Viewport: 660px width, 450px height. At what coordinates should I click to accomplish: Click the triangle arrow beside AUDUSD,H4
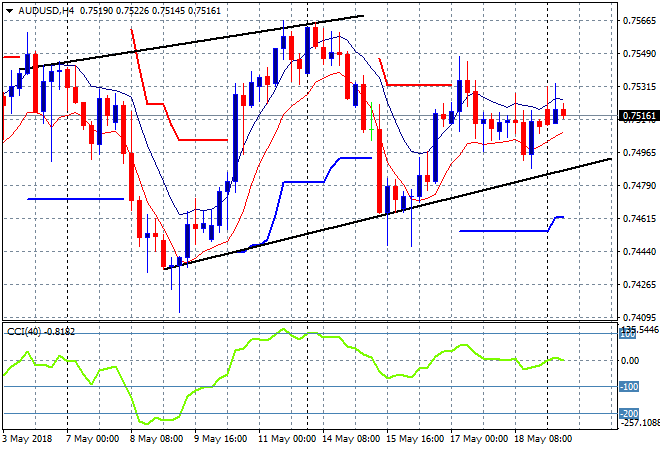coord(9,11)
